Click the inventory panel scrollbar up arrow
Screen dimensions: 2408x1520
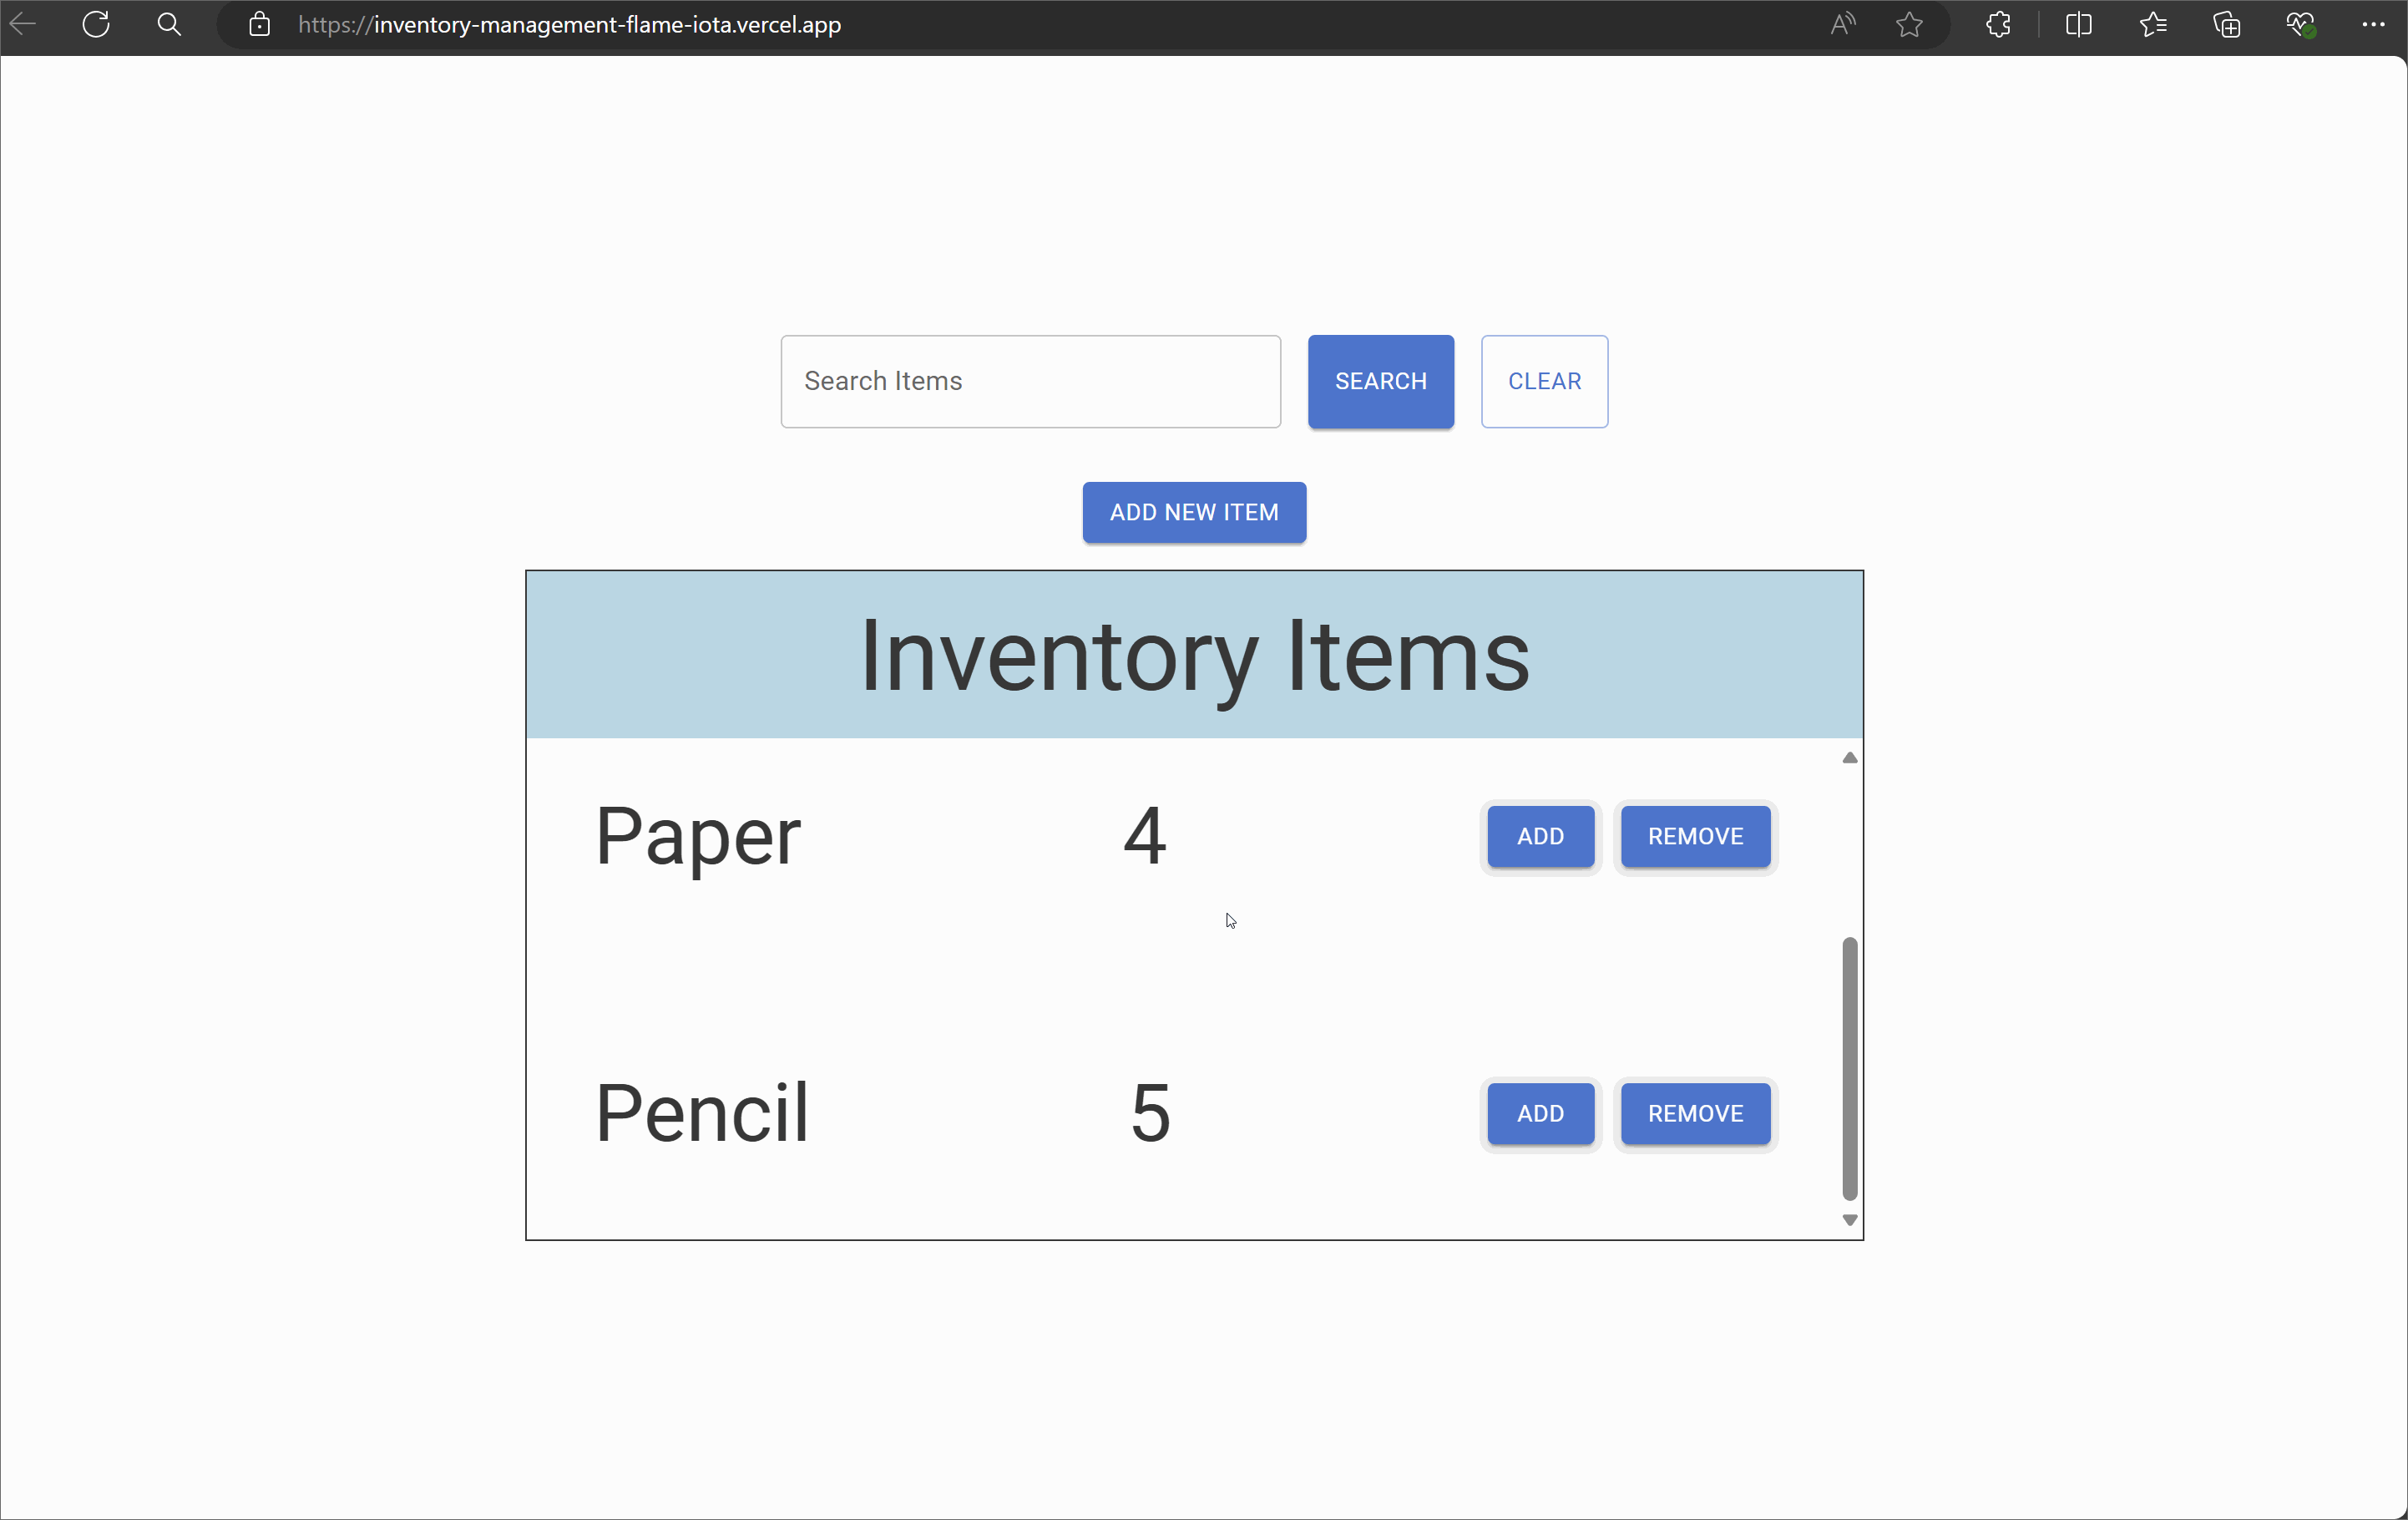click(1849, 757)
